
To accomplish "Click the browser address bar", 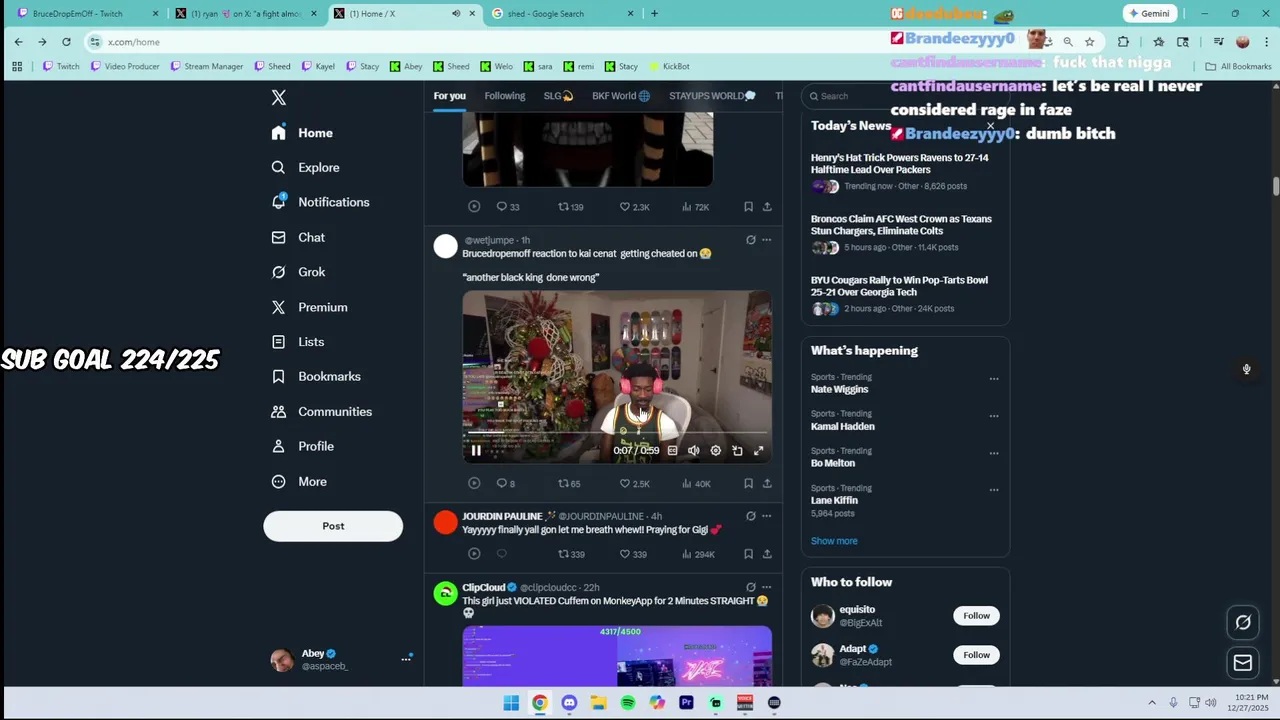I will point(560,42).
